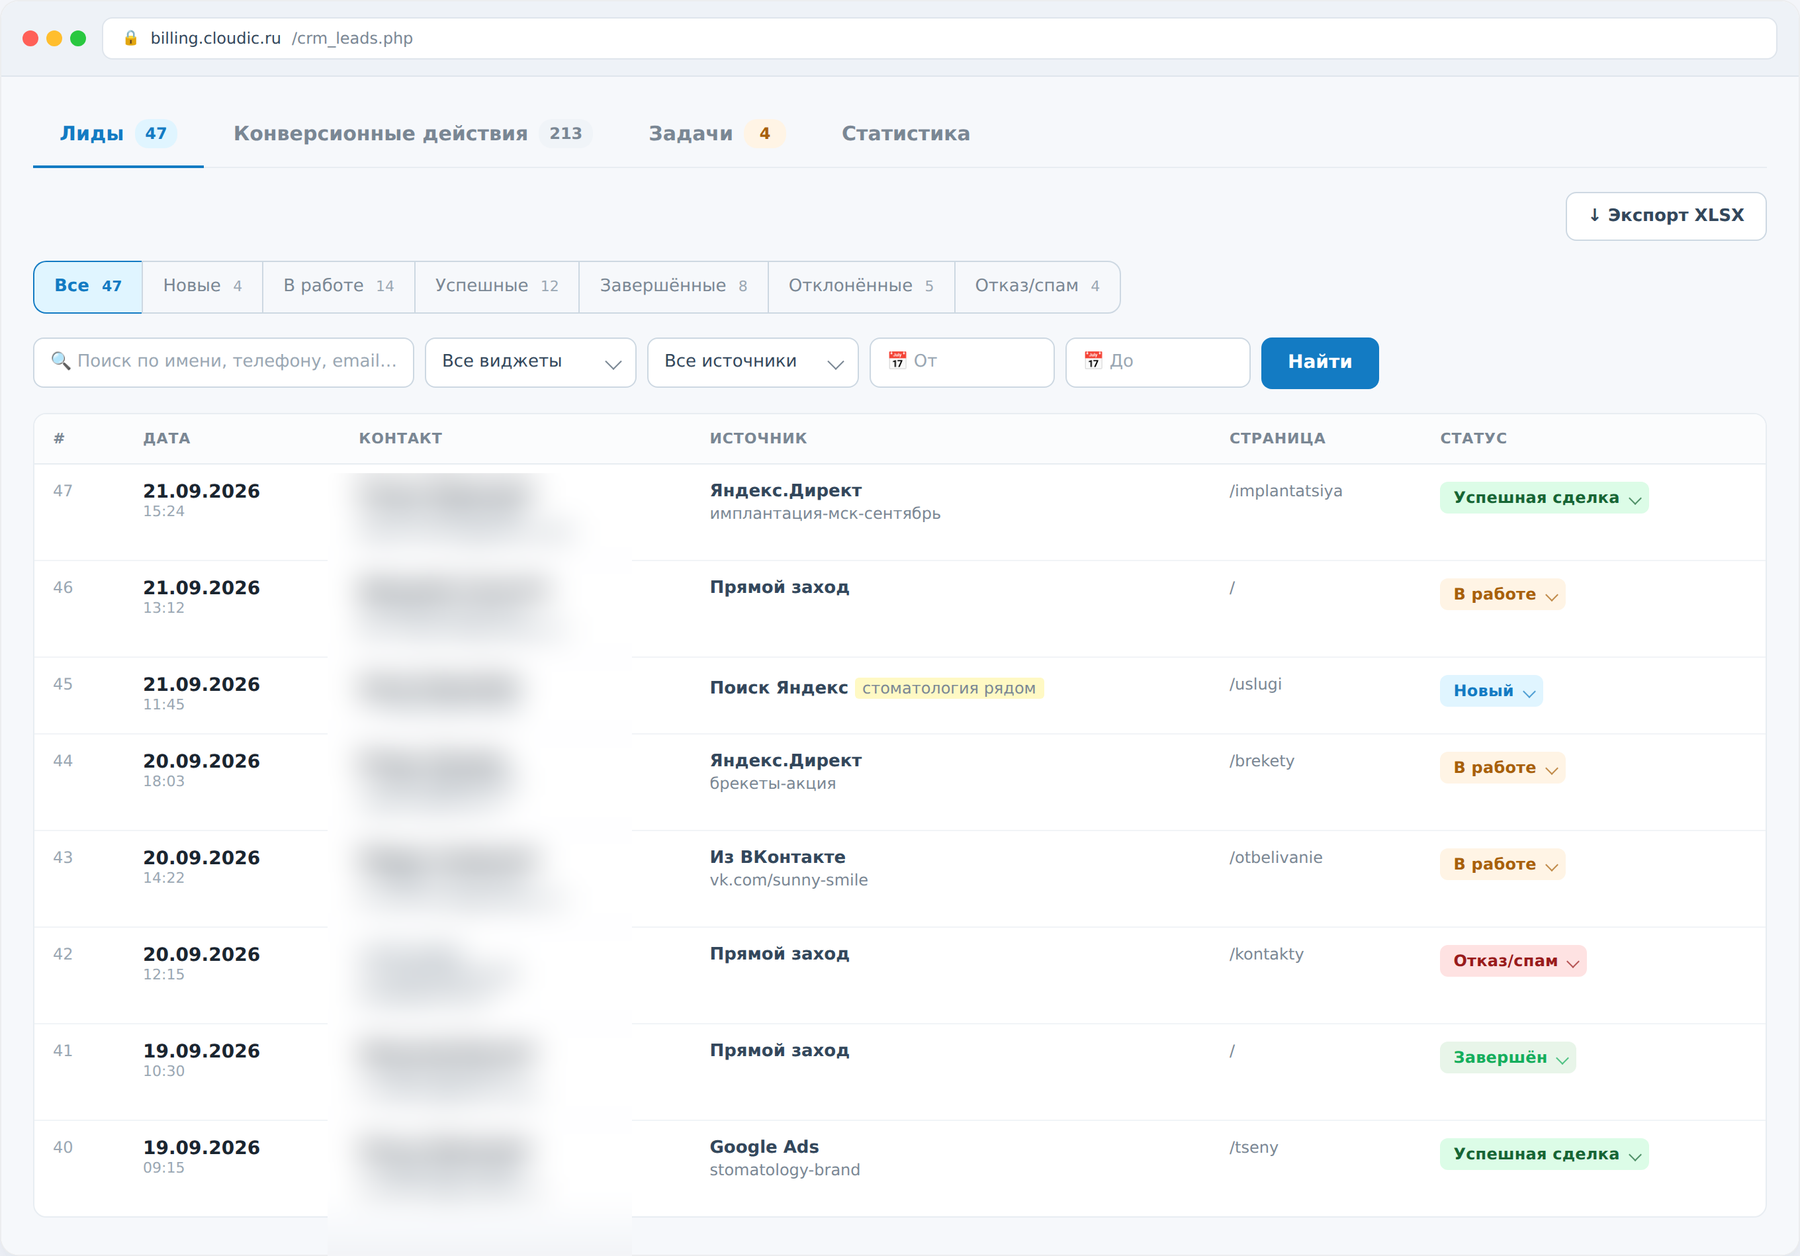
Task: Open the В работе status for lead 43
Action: coord(1502,864)
